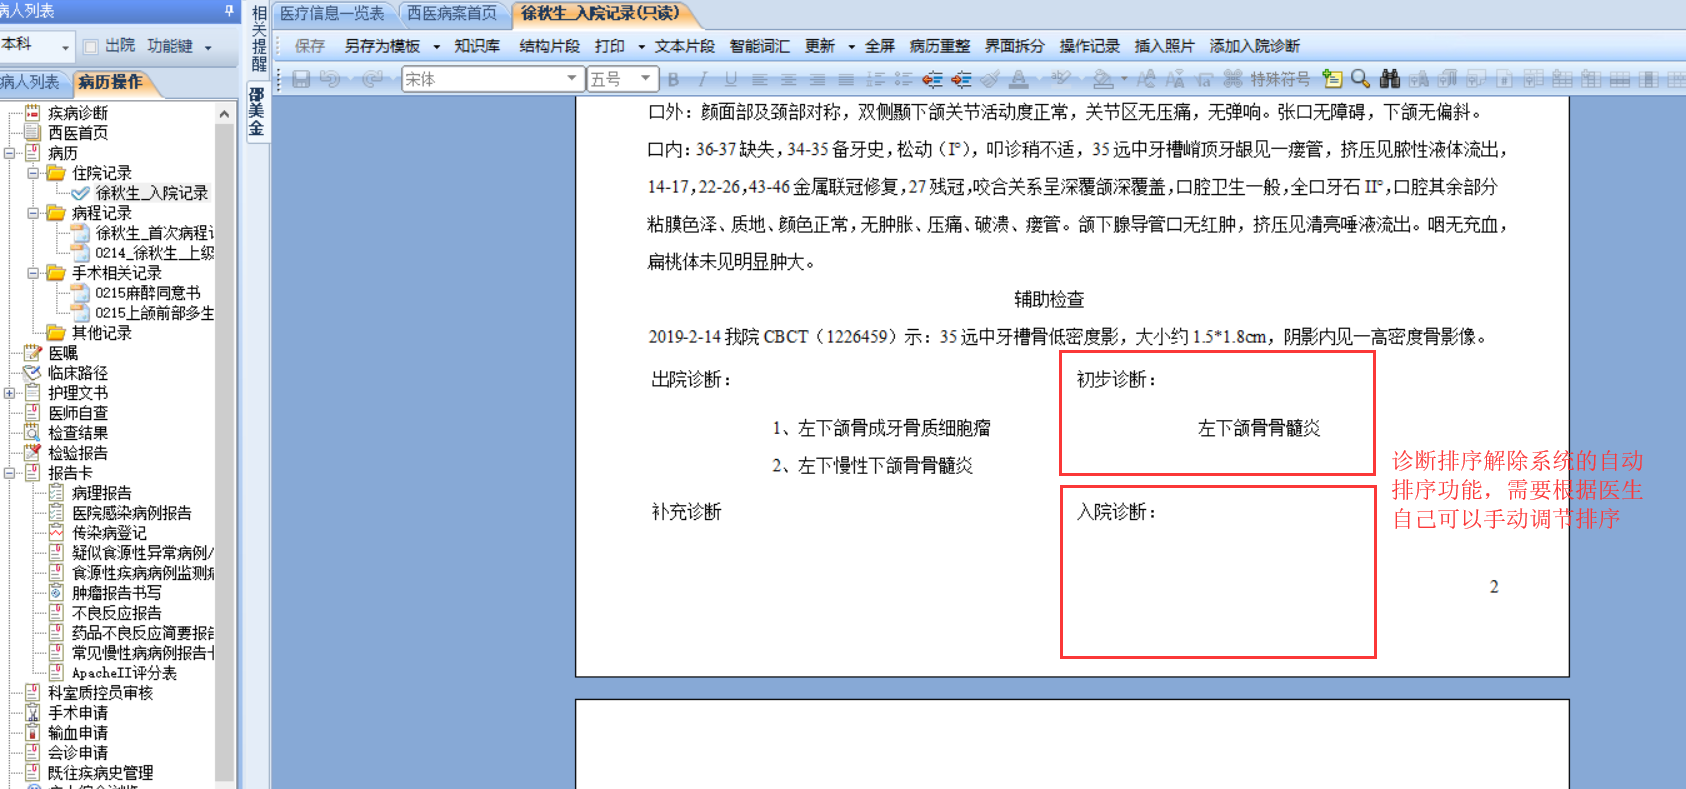Click the decrease indent icon

[x=933, y=79]
